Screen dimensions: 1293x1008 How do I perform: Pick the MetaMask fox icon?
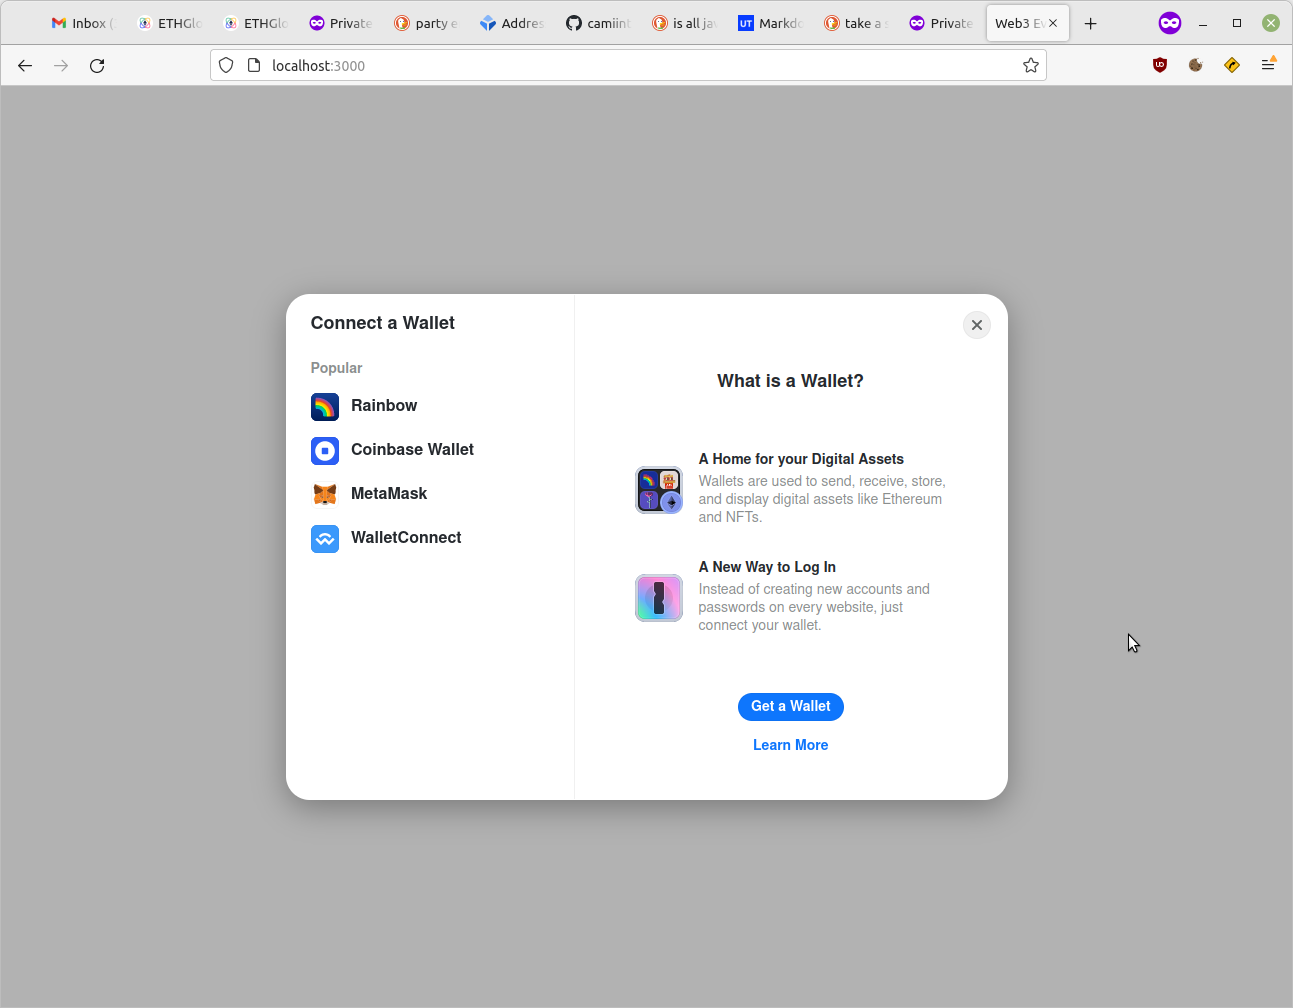point(325,494)
